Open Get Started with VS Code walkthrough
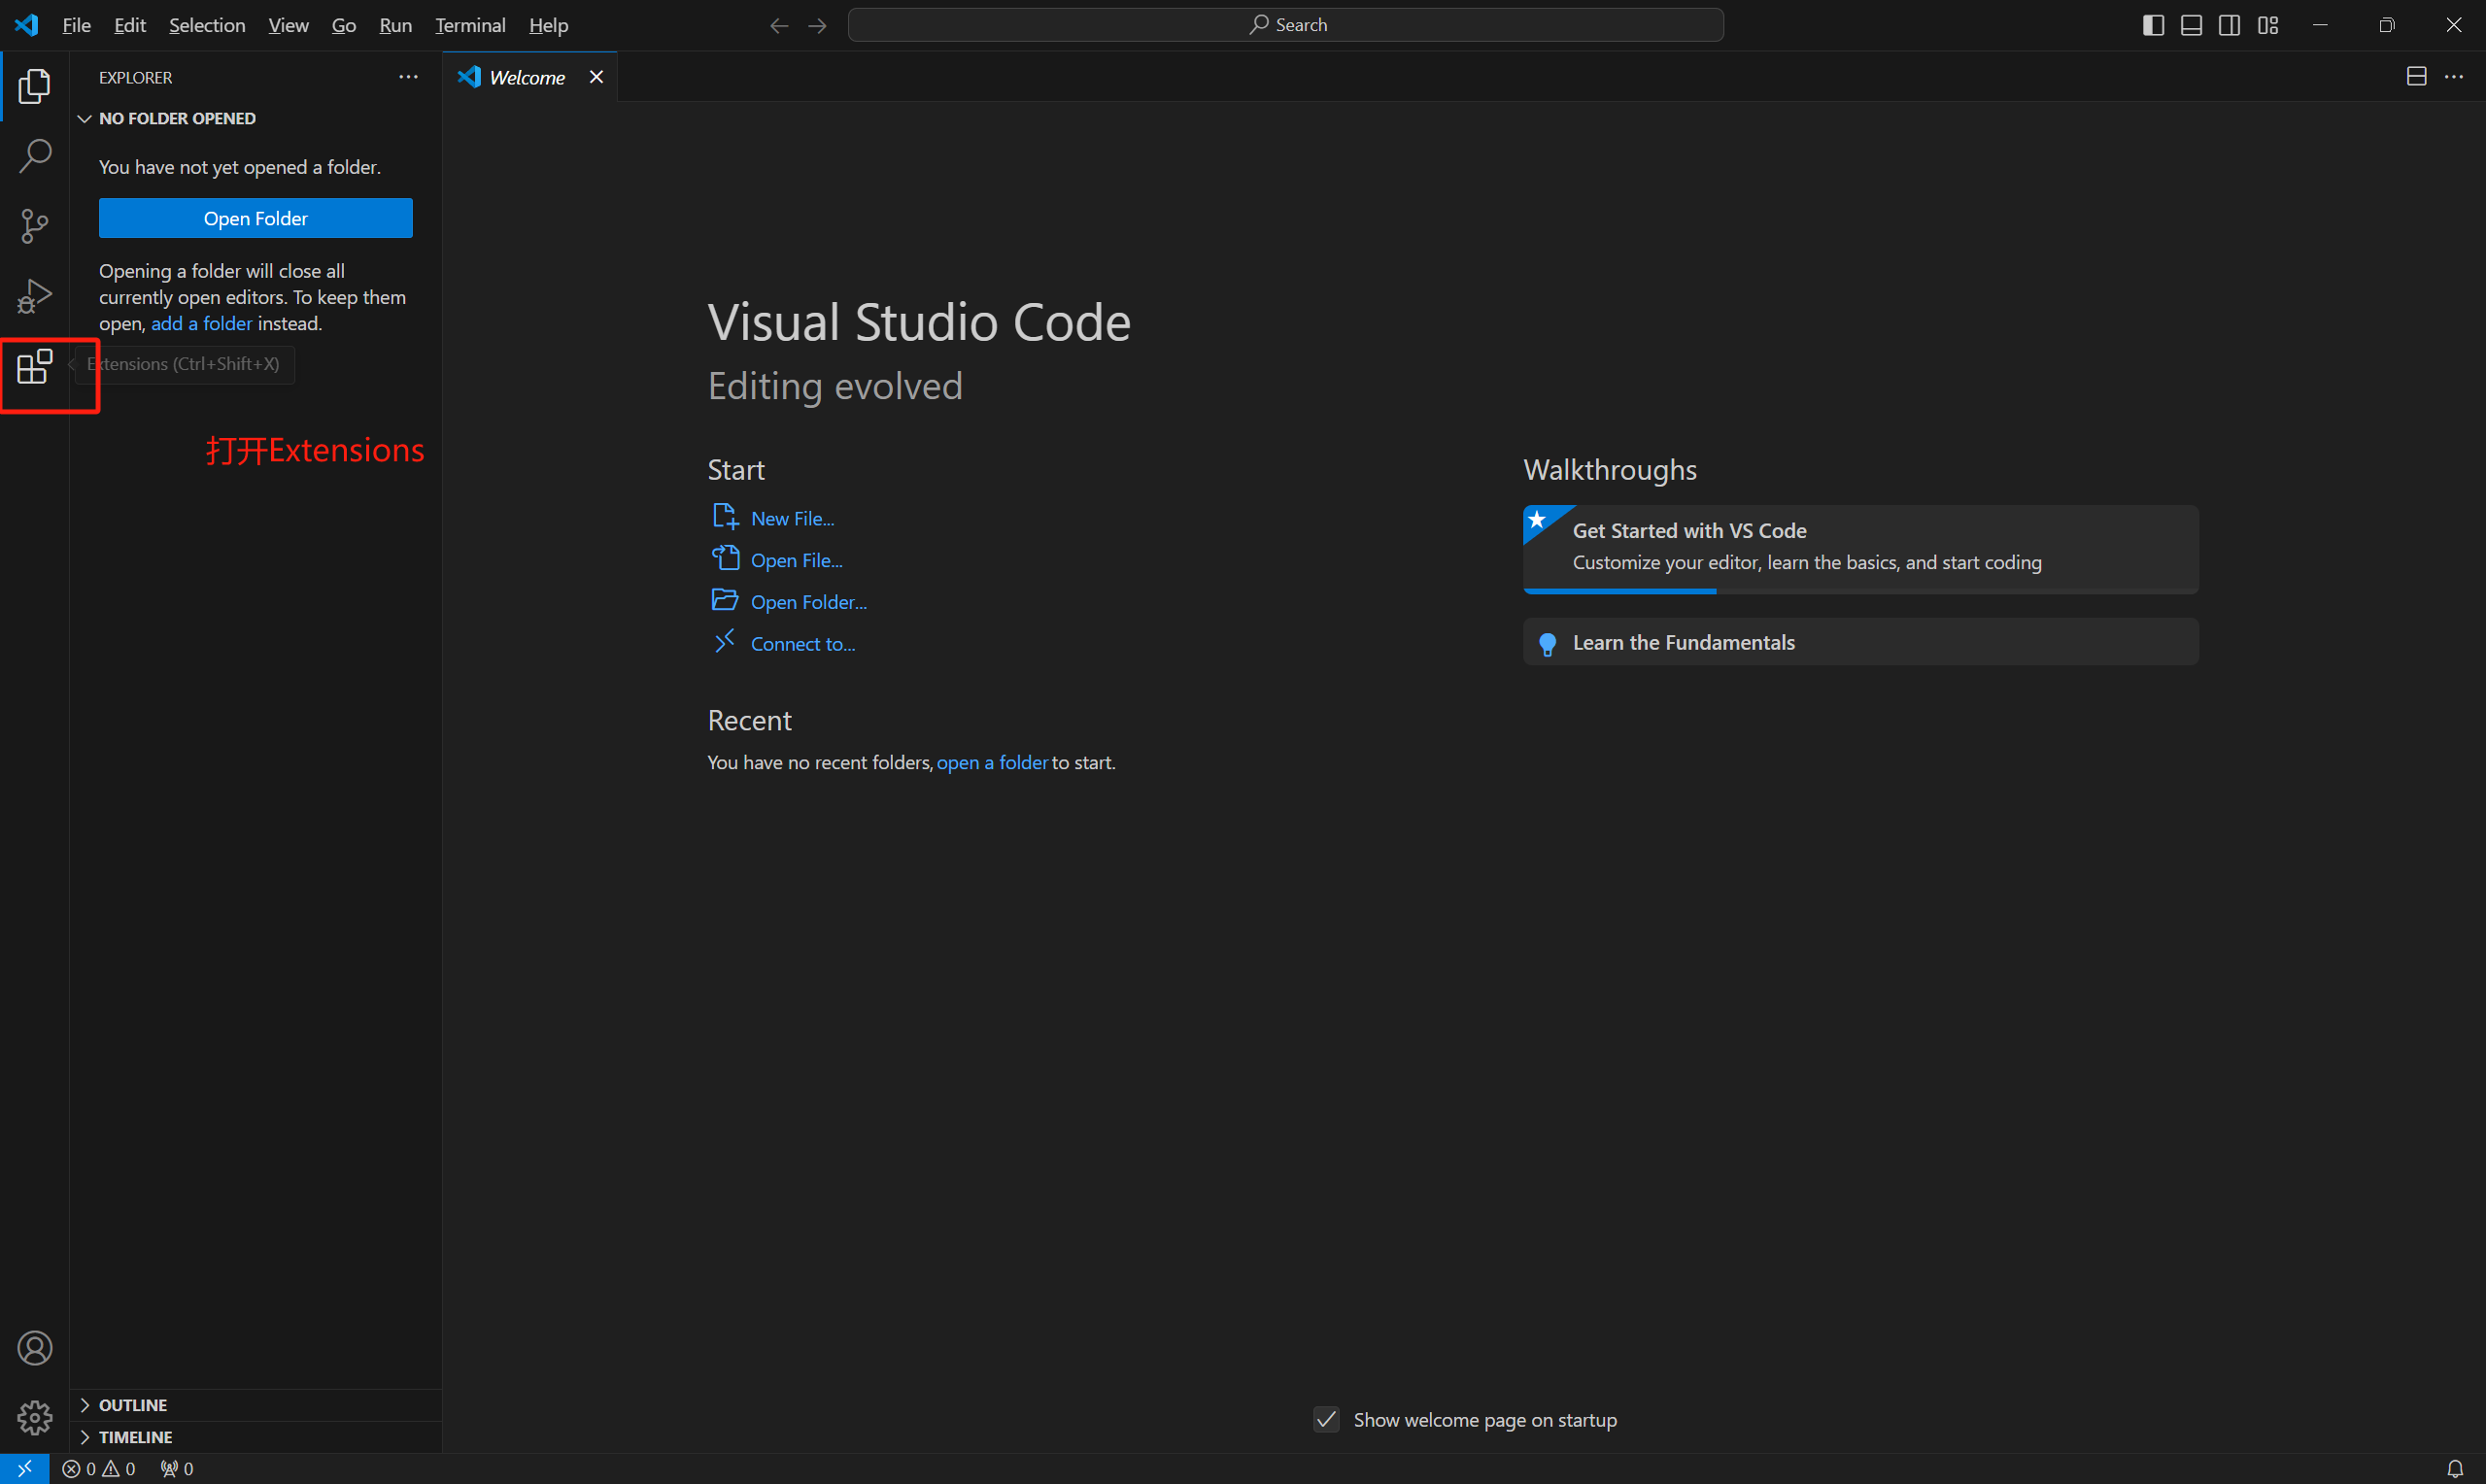 click(1860, 549)
